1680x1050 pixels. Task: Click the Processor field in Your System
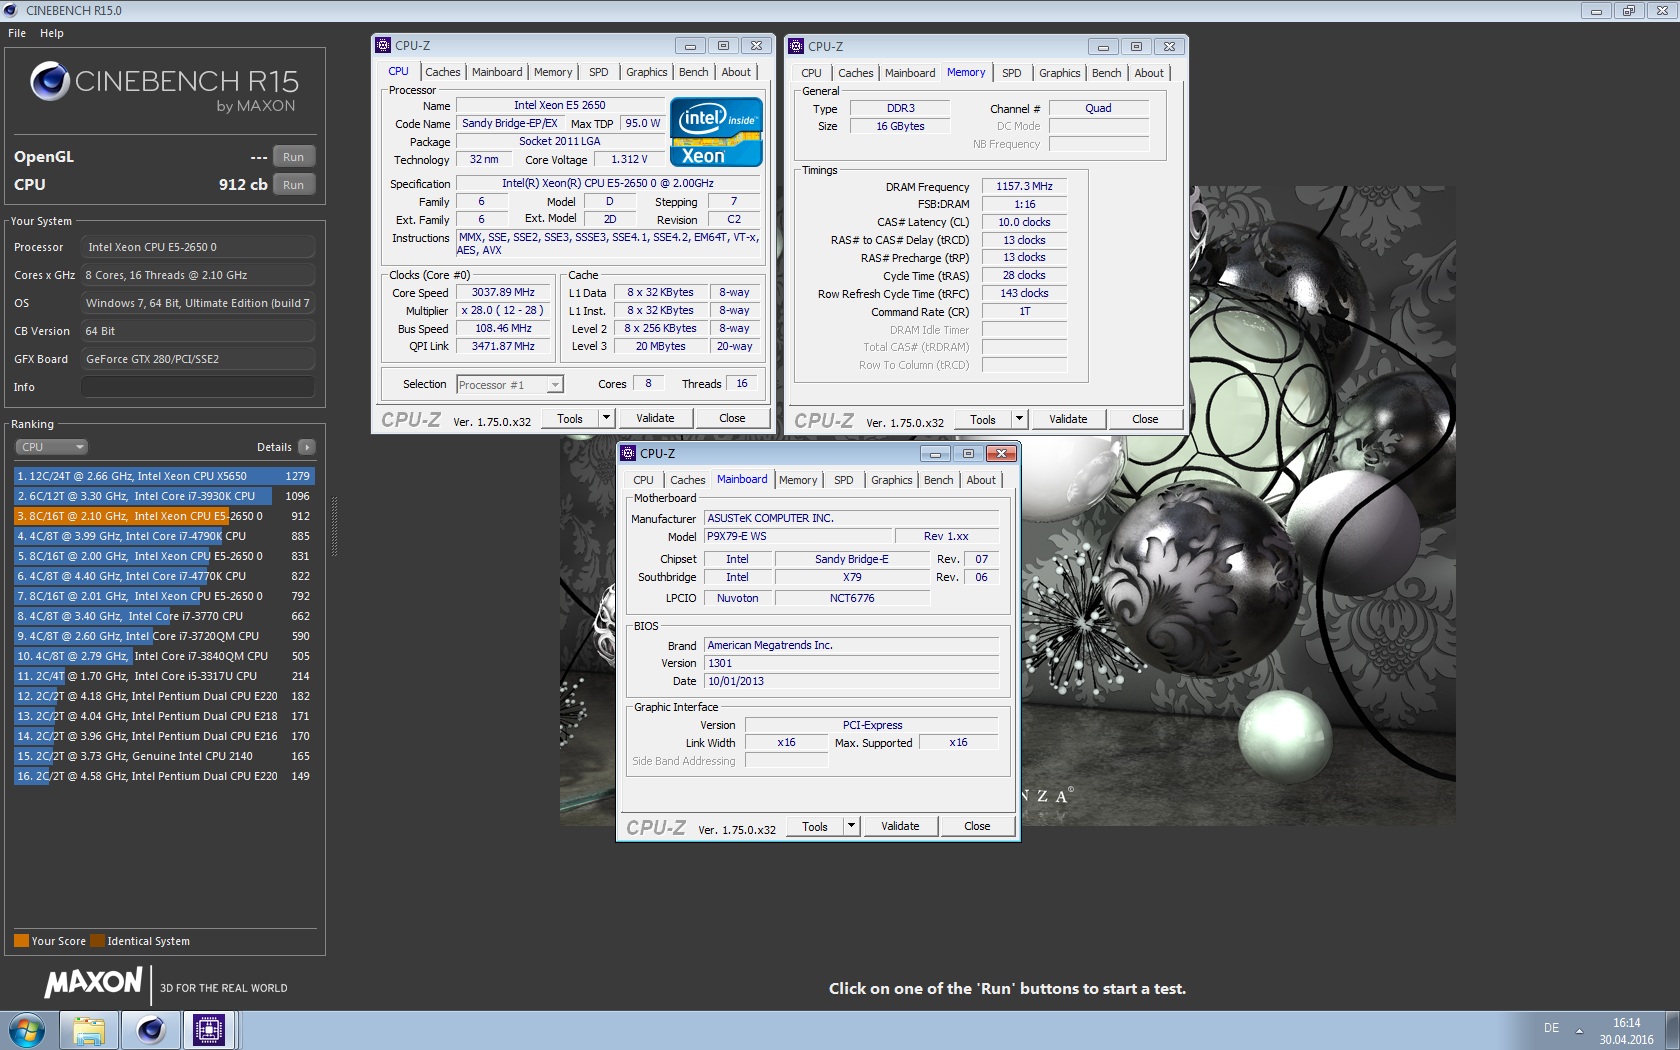198,247
